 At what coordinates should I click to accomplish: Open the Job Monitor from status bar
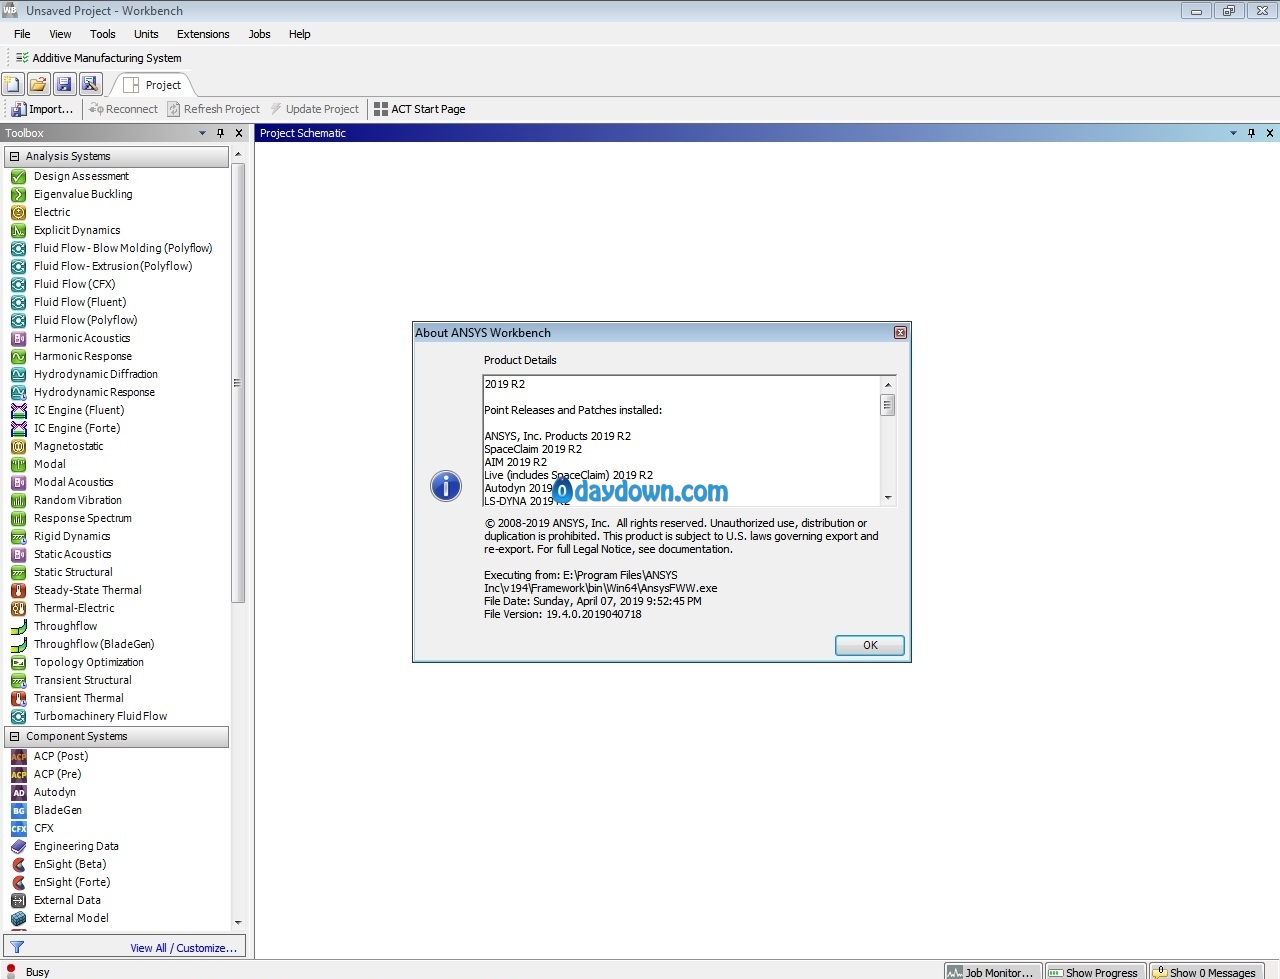(x=993, y=972)
